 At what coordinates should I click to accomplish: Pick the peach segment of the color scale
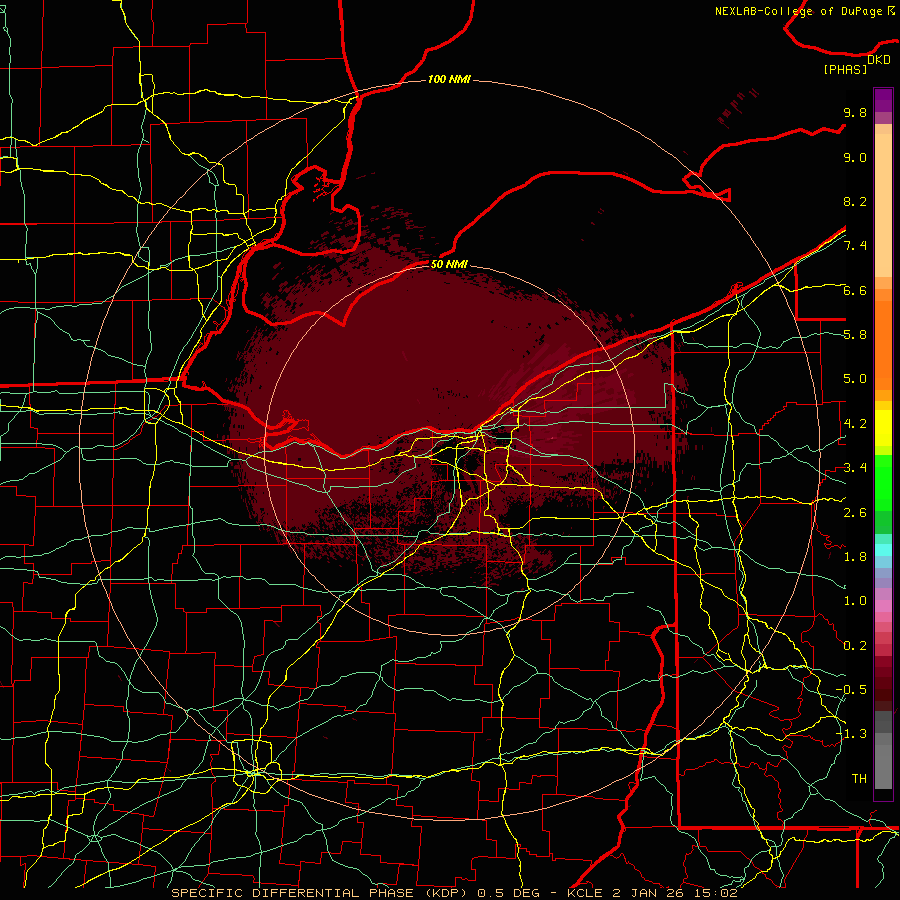(x=883, y=207)
